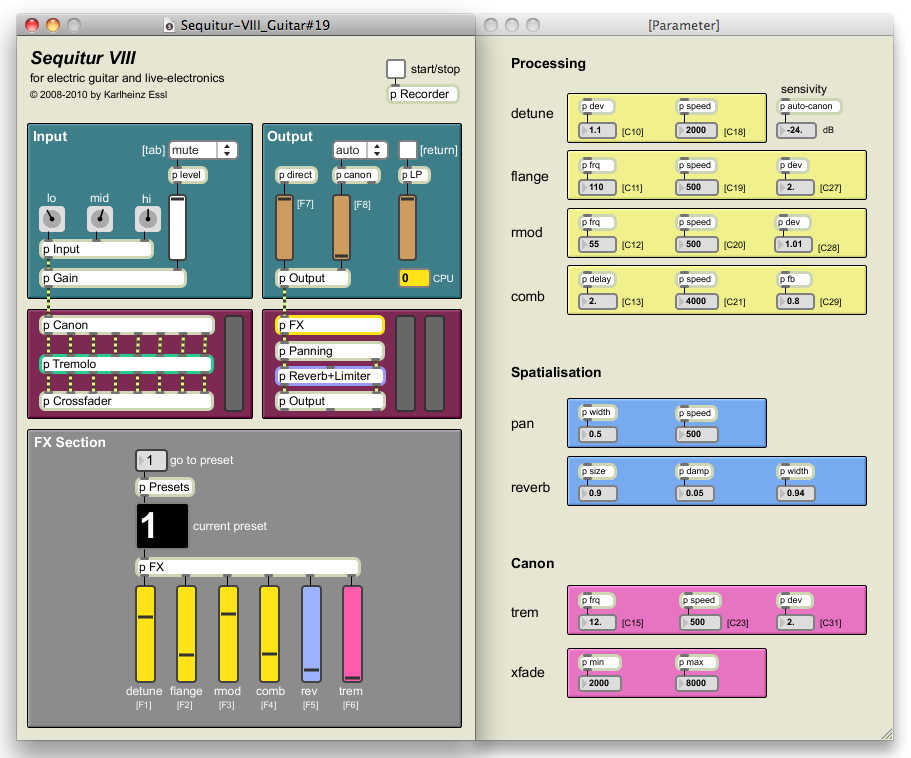Image resolution: width=911 pixels, height=758 pixels.
Task: Click the flange dev number box [C27]
Action: [795, 188]
